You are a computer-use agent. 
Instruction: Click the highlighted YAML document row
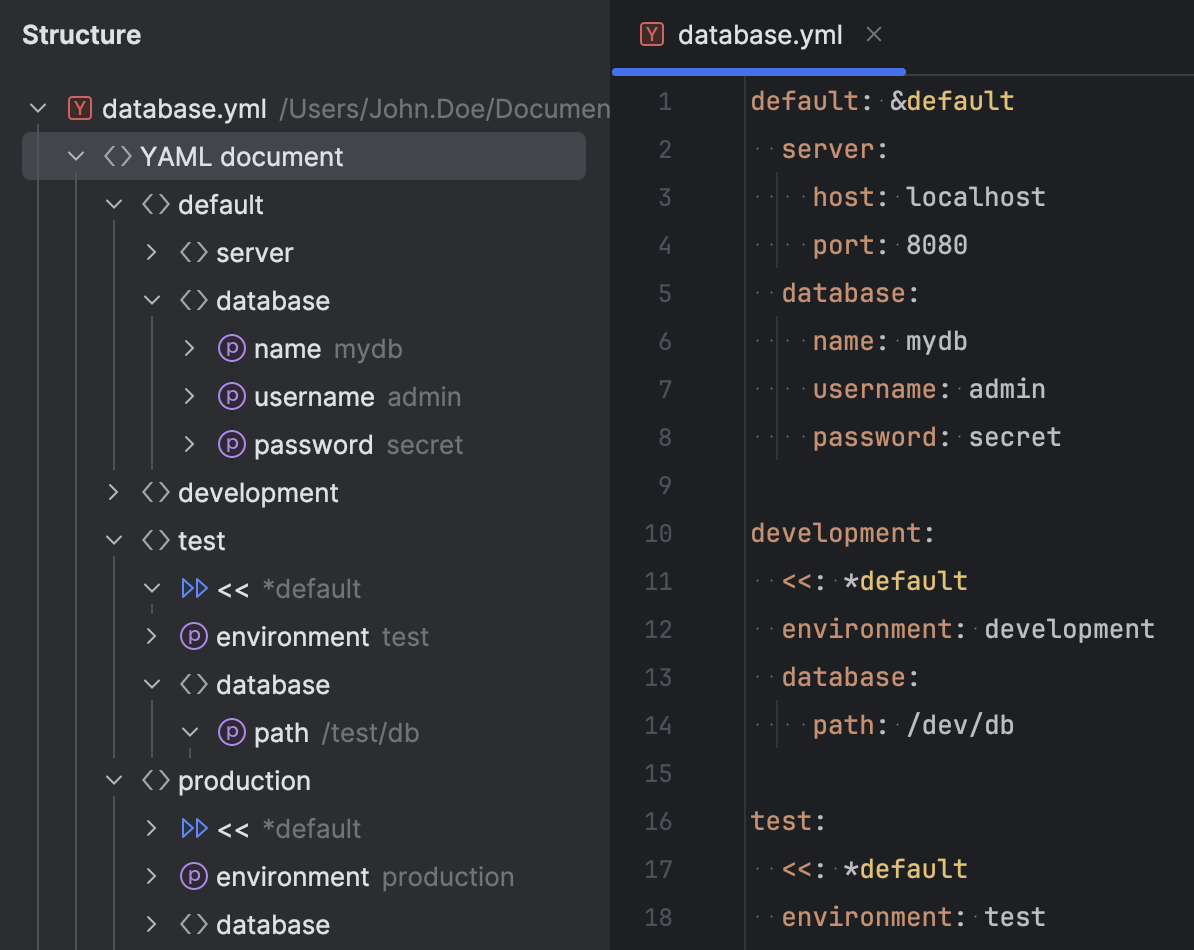coord(240,156)
